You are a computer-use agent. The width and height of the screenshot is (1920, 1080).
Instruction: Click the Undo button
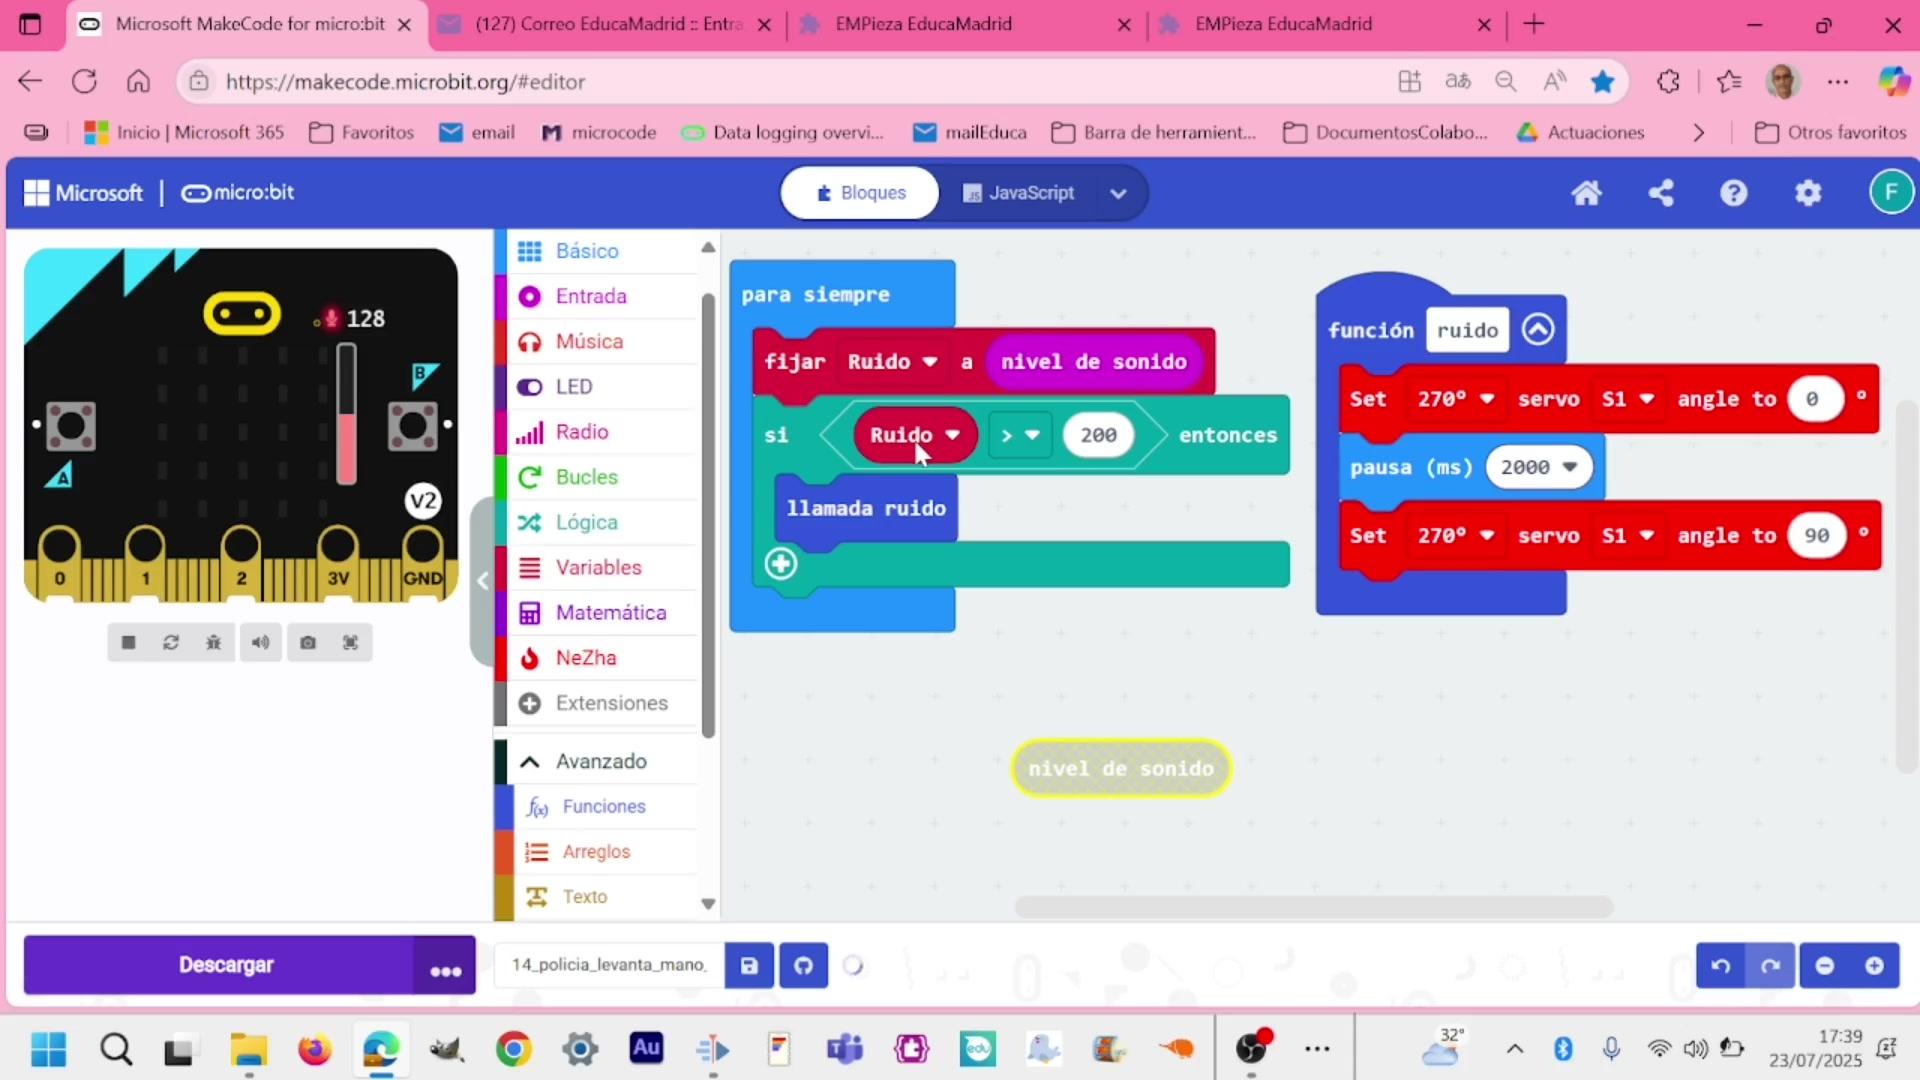pyautogui.click(x=1720, y=966)
